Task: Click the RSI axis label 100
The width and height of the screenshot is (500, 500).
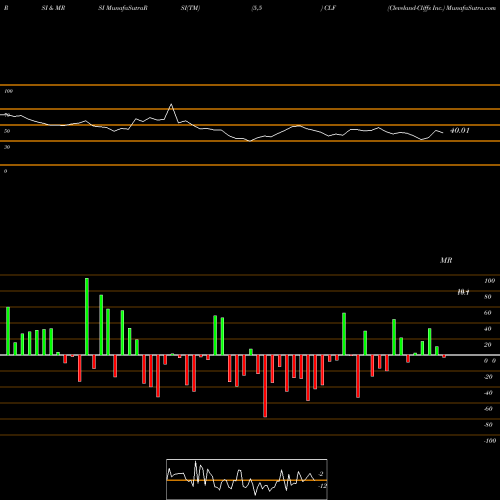Action: (x=8, y=91)
